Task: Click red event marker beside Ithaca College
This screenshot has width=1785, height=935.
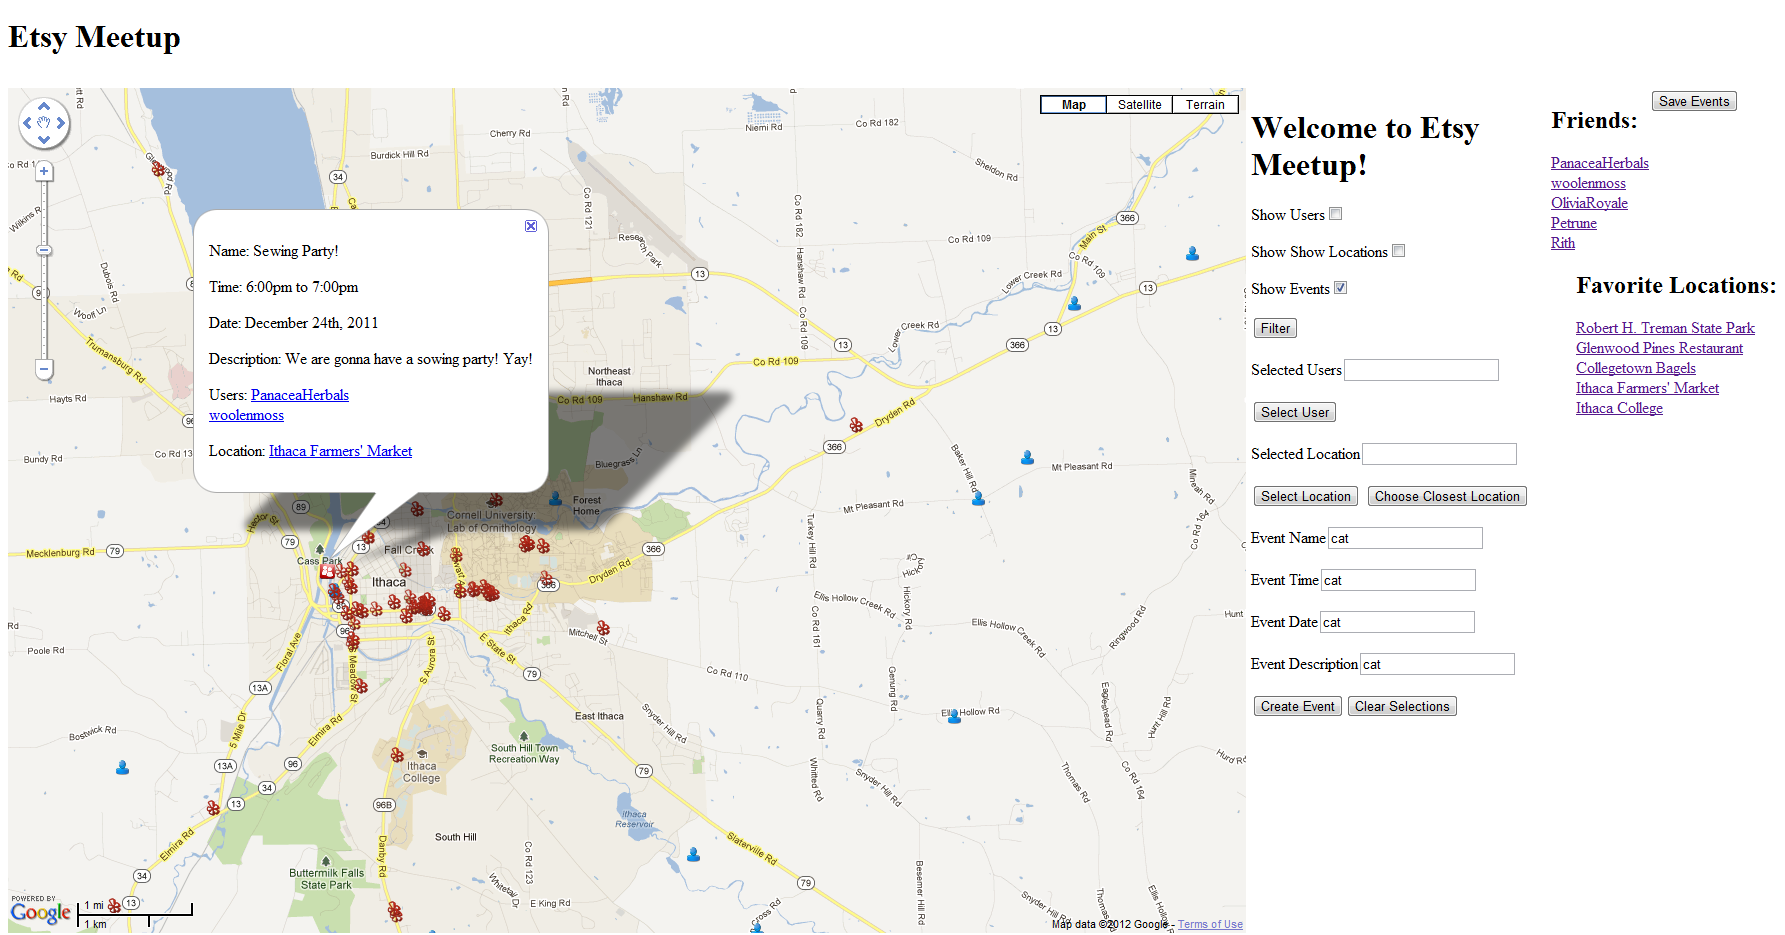Action: click(397, 755)
